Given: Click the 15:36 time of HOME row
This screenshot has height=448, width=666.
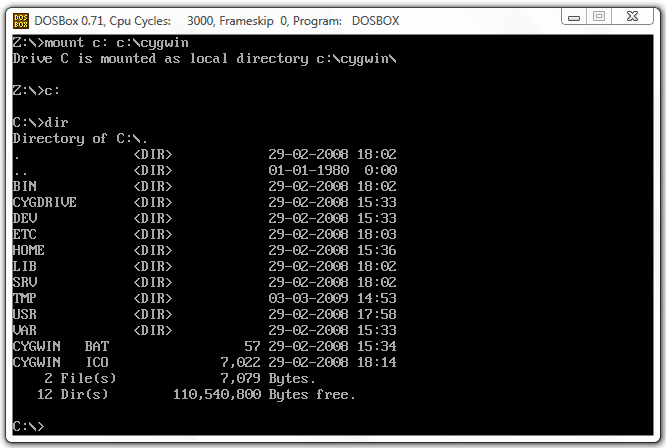Looking at the screenshot, I should (377, 250).
